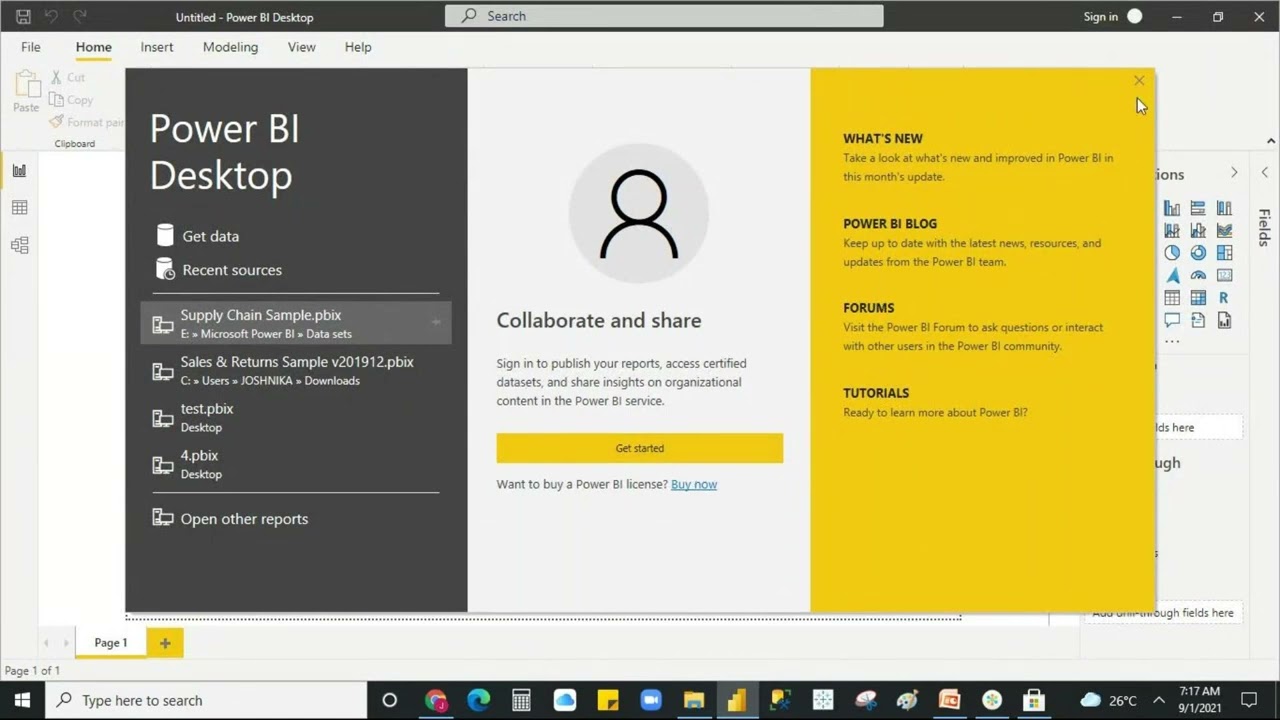Open the File menu
Screen dimensions: 1280x720
[x=31, y=47]
